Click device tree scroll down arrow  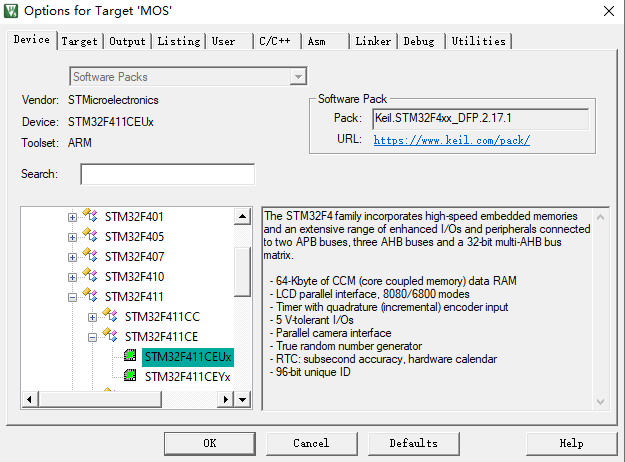point(242,399)
